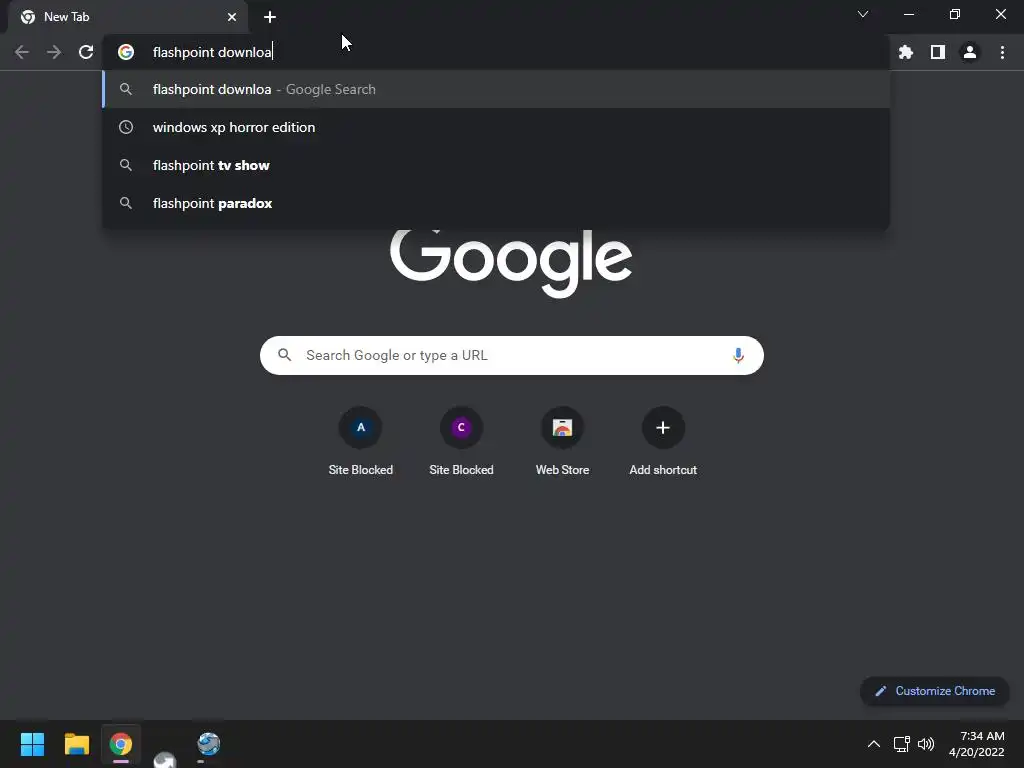This screenshot has height=768, width=1024.
Task: Click the magnifier icon in Google search box
Action: (284, 355)
